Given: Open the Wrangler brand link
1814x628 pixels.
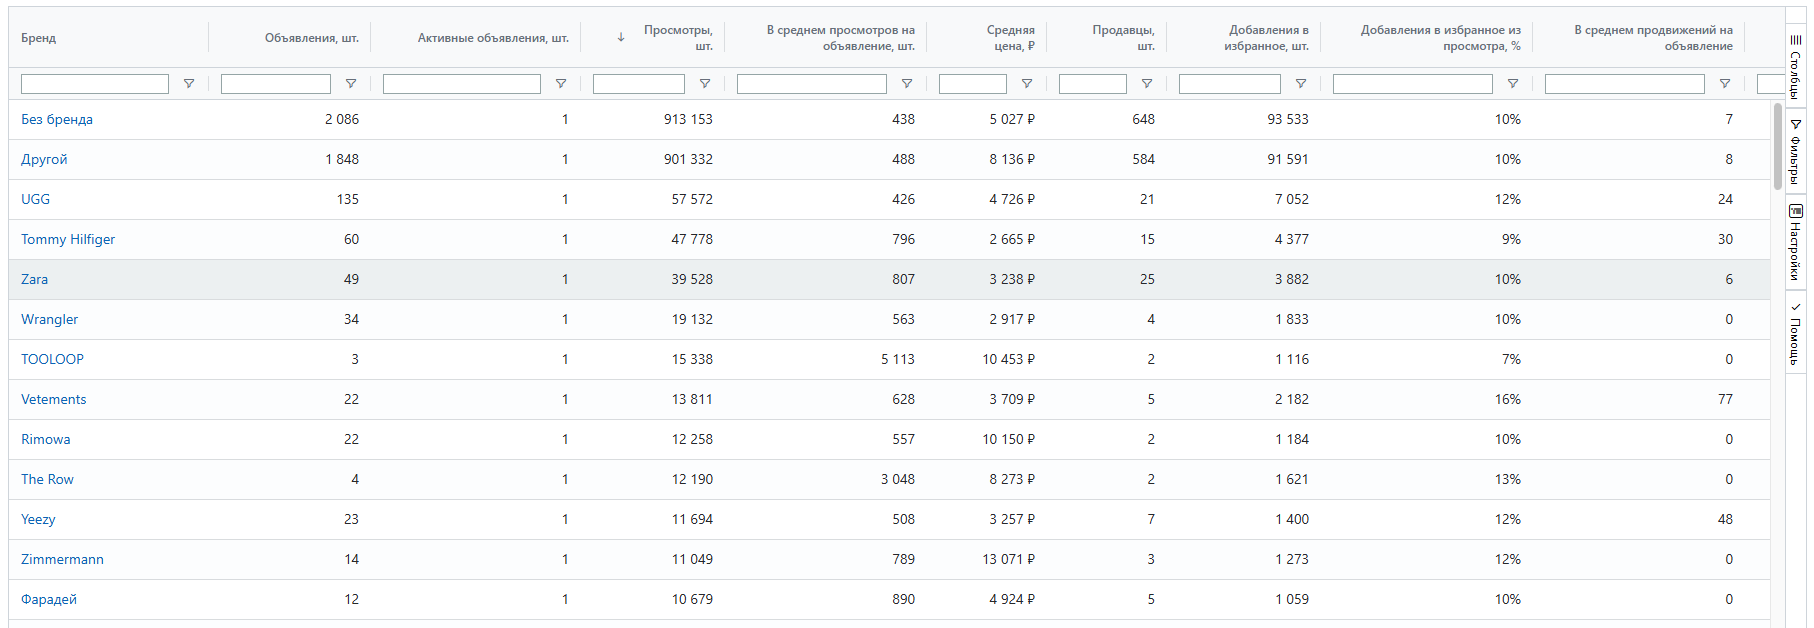Looking at the screenshot, I should [x=50, y=319].
